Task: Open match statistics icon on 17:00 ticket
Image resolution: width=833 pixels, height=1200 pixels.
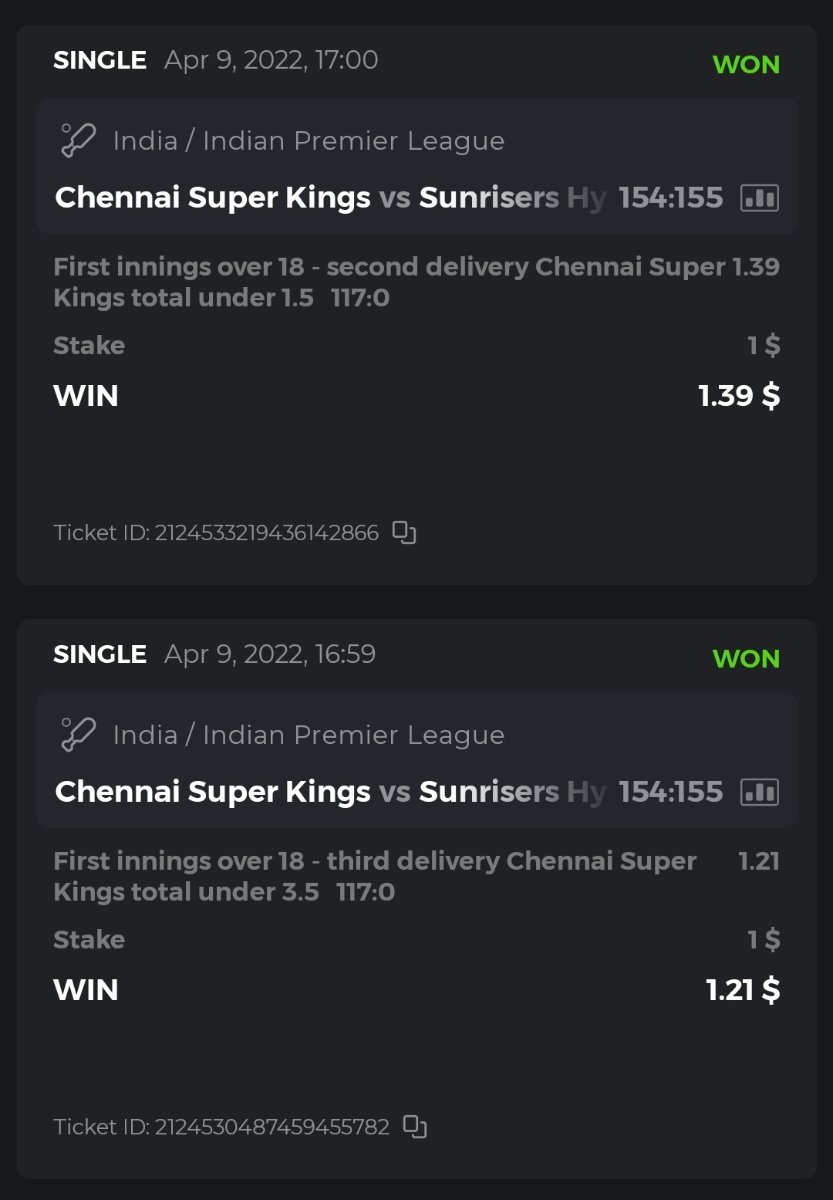Action: (759, 198)
